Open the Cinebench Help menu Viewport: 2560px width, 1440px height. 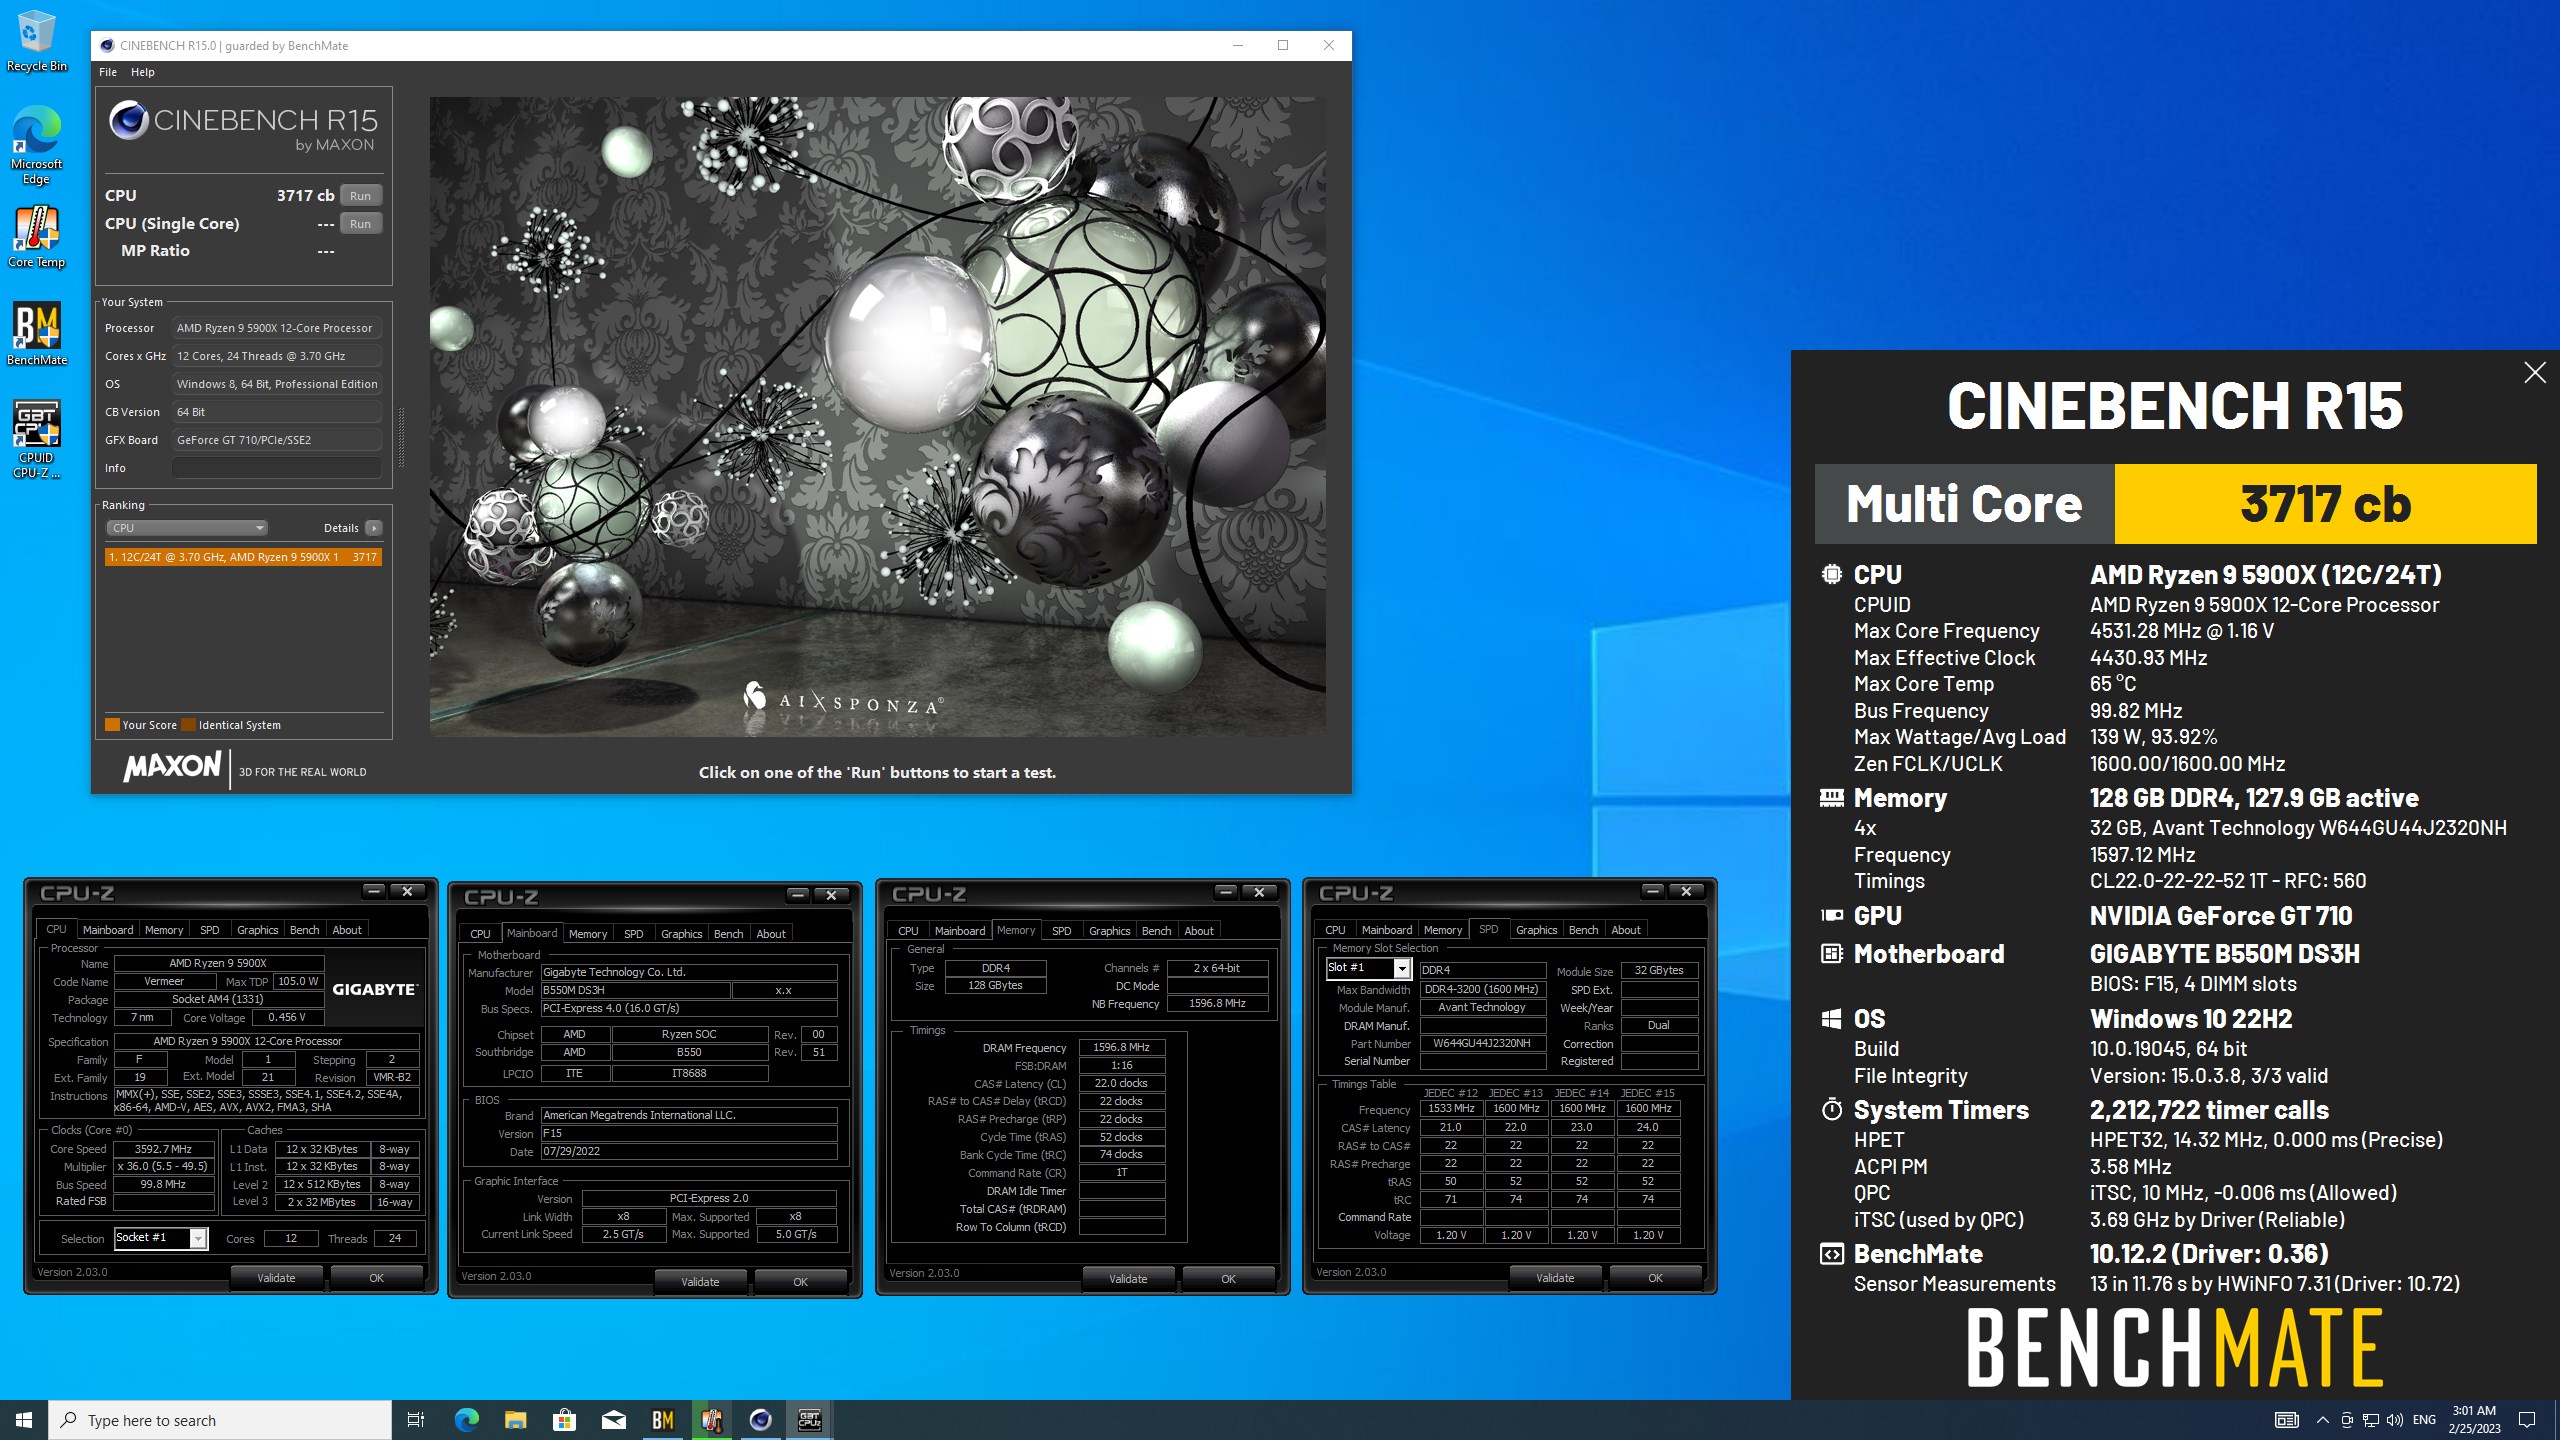click(143, 72)
